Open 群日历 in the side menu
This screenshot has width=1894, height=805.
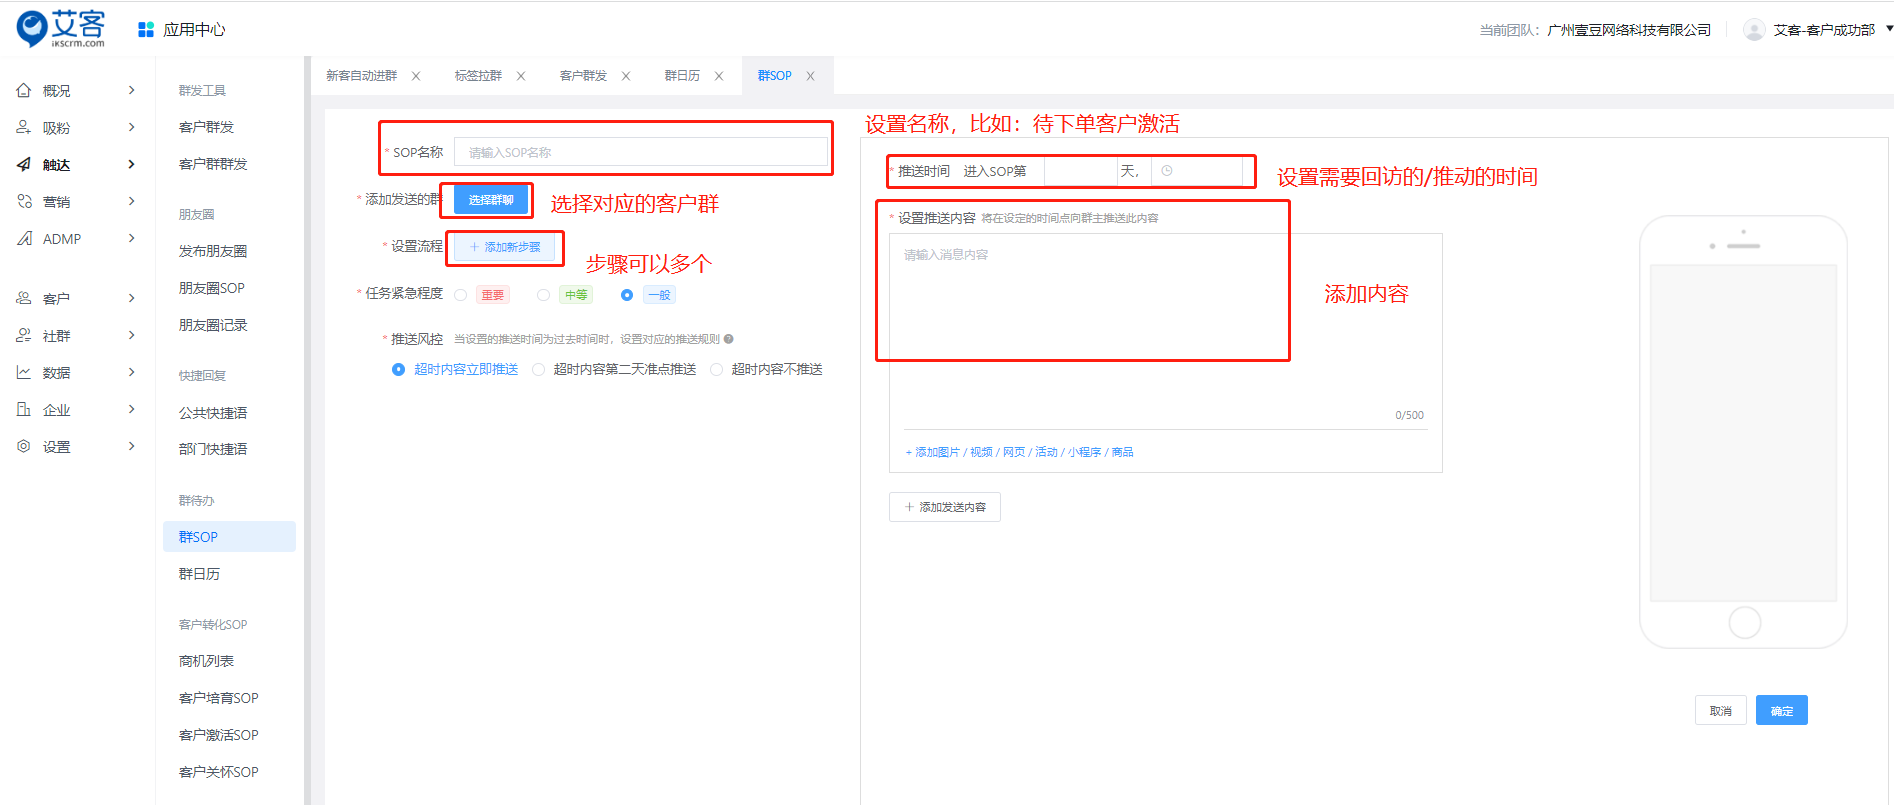(x=199, y=574)
